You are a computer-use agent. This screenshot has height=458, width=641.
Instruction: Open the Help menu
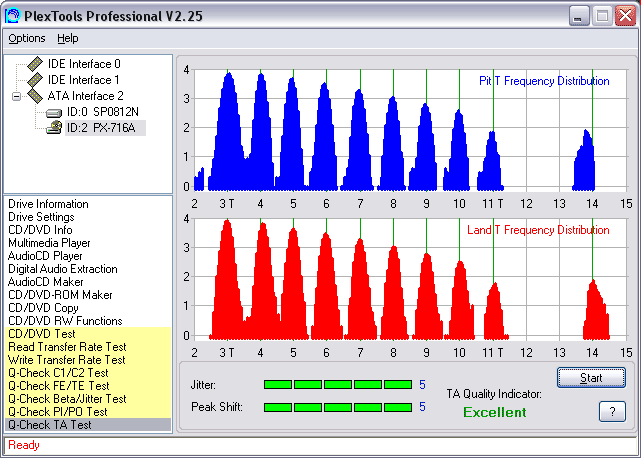coord(67,38)
